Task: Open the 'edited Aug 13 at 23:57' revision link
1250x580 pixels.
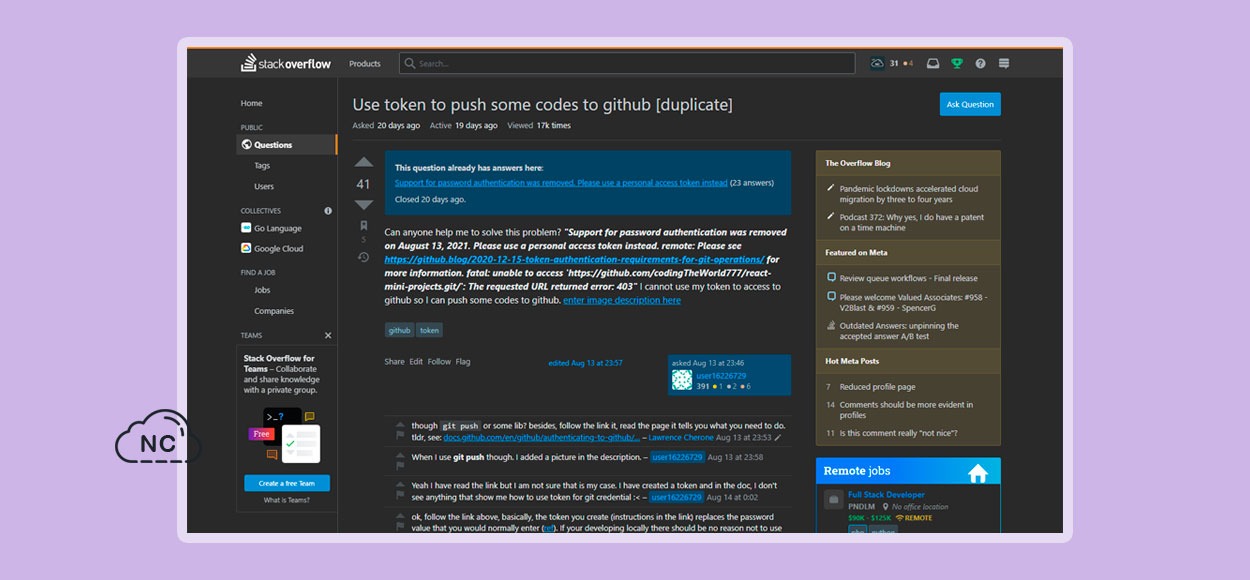Action: [x=585, y=363]
